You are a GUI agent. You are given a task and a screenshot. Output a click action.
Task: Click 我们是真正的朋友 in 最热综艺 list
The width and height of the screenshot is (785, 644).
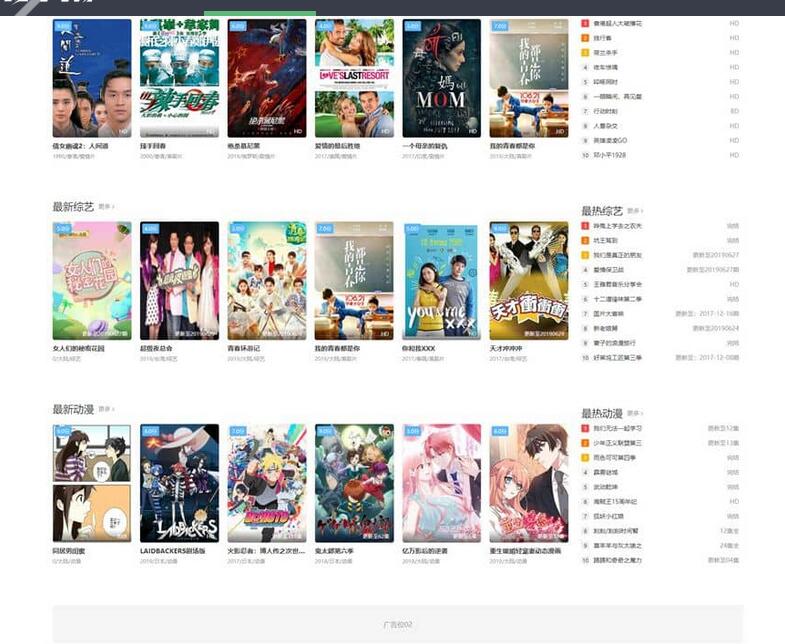coord(618,255)
